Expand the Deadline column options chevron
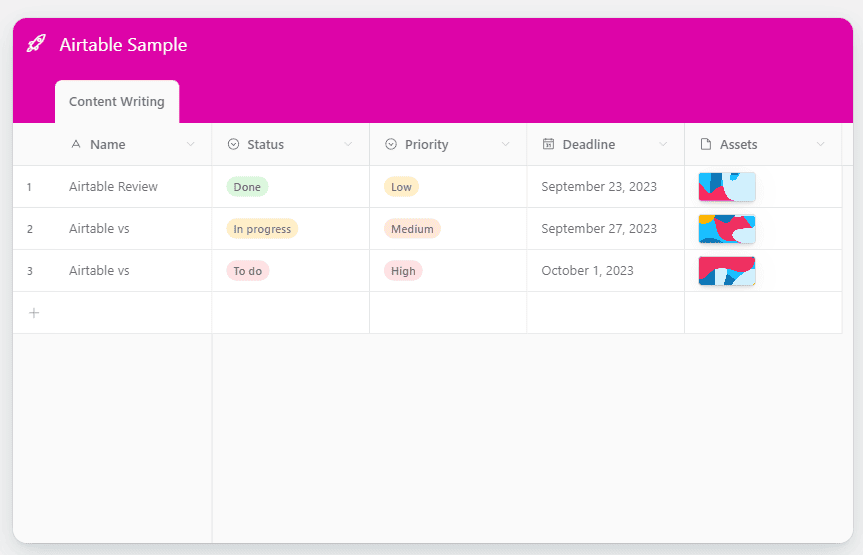The height and width of the screenshot is (555, 863). tap(663, 144)
